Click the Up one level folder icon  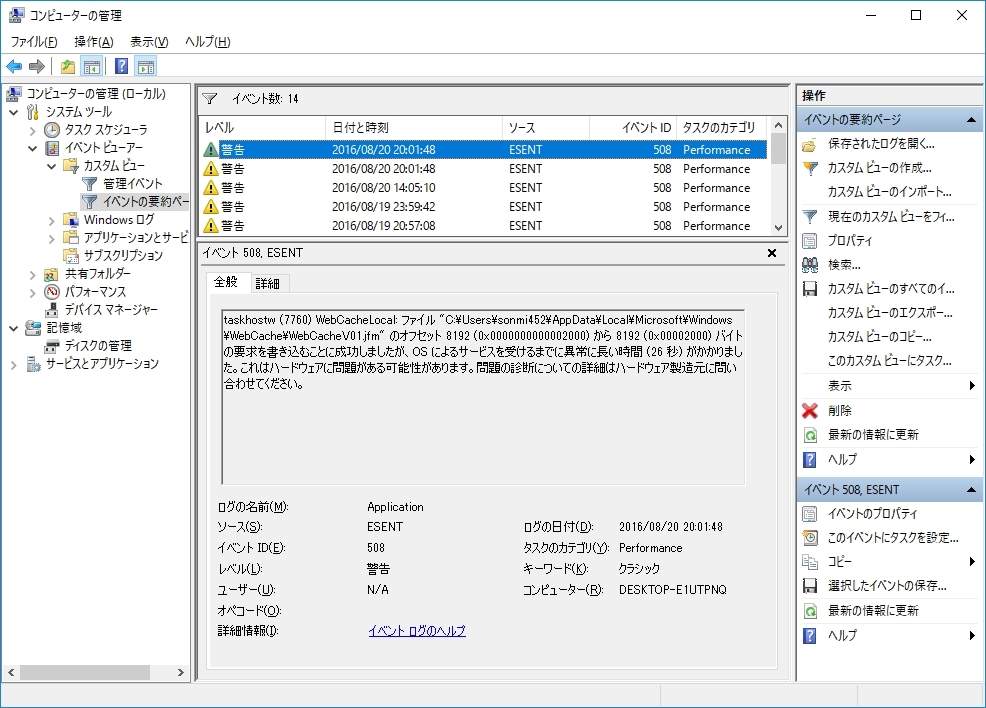click(x=68, y=66)
